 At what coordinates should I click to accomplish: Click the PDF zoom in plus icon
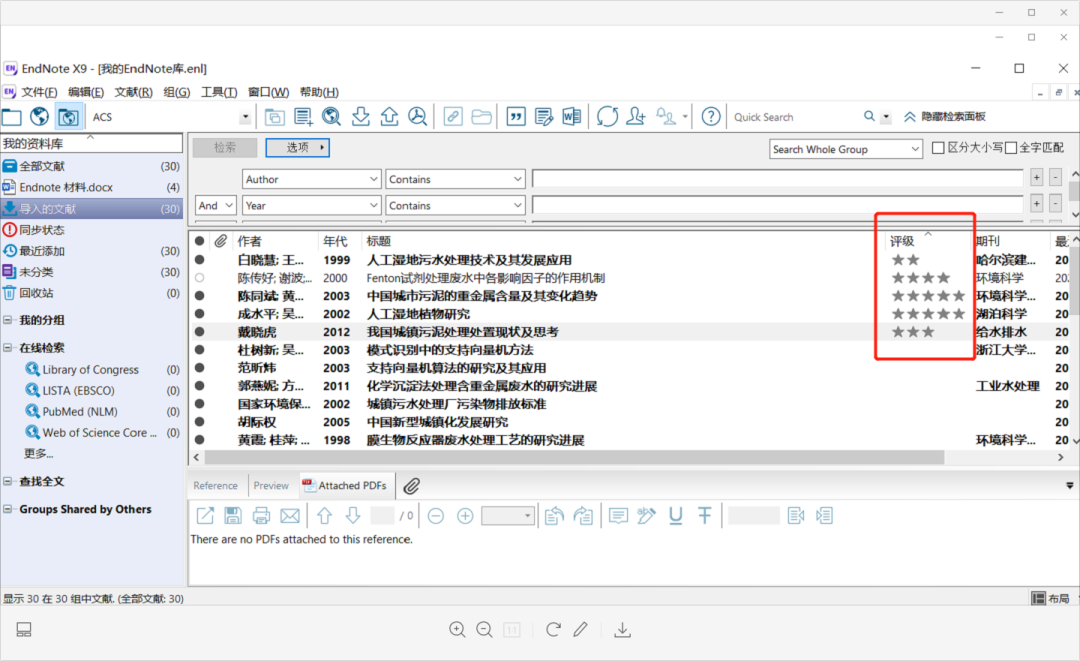pyautogui.click(x=465, y=516)
